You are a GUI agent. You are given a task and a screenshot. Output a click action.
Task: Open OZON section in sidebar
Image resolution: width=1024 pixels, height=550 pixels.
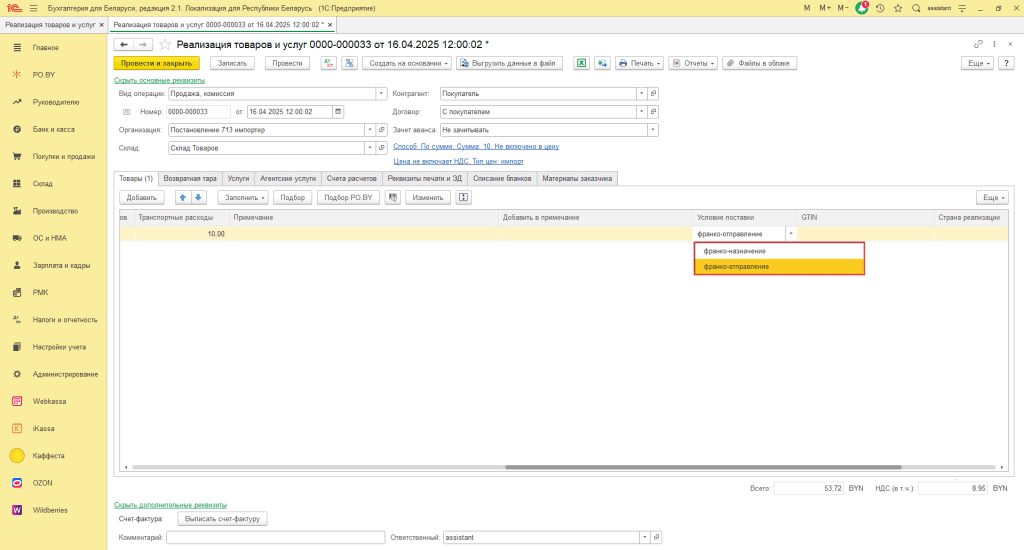[42, 483]
